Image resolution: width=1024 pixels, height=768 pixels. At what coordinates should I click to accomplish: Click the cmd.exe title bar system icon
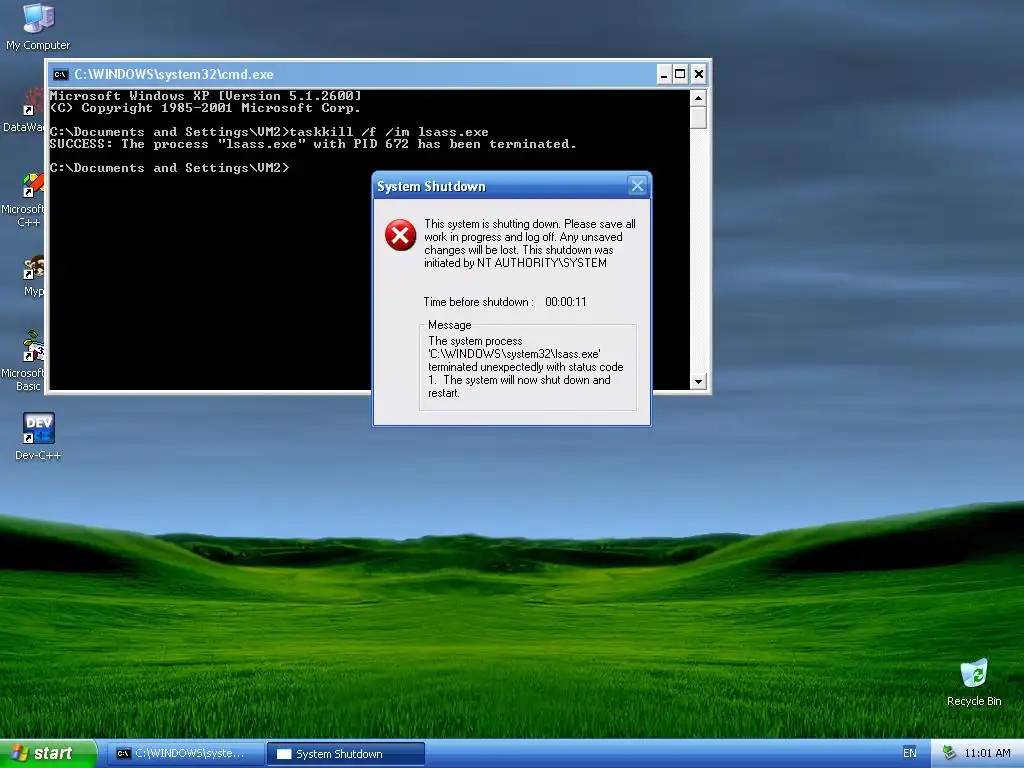(x=60, y=74)
